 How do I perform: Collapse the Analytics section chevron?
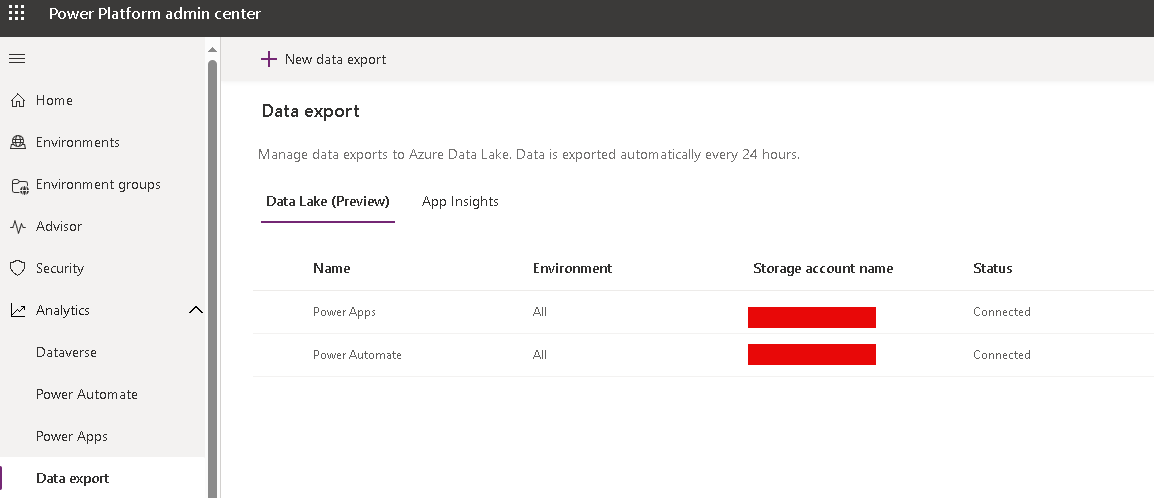click(196, 310)
